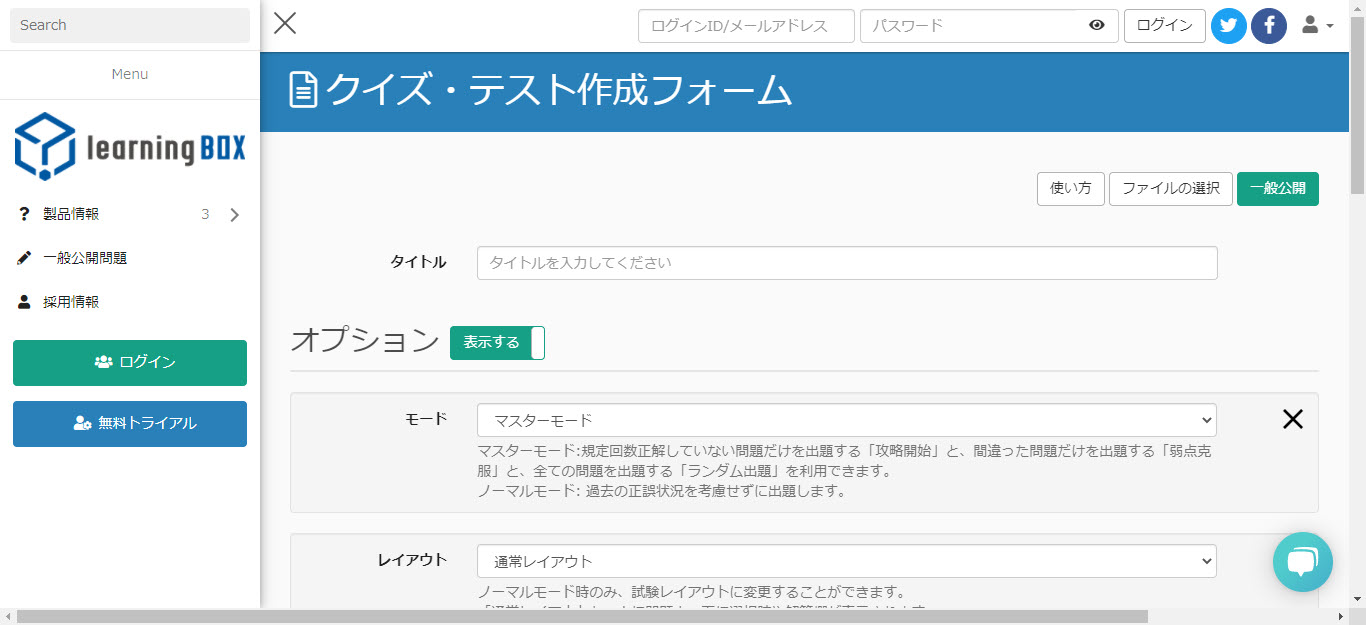The image size is (1366, 625).
Task: Click the 一般公開 button
Action: coord(1277,188)
